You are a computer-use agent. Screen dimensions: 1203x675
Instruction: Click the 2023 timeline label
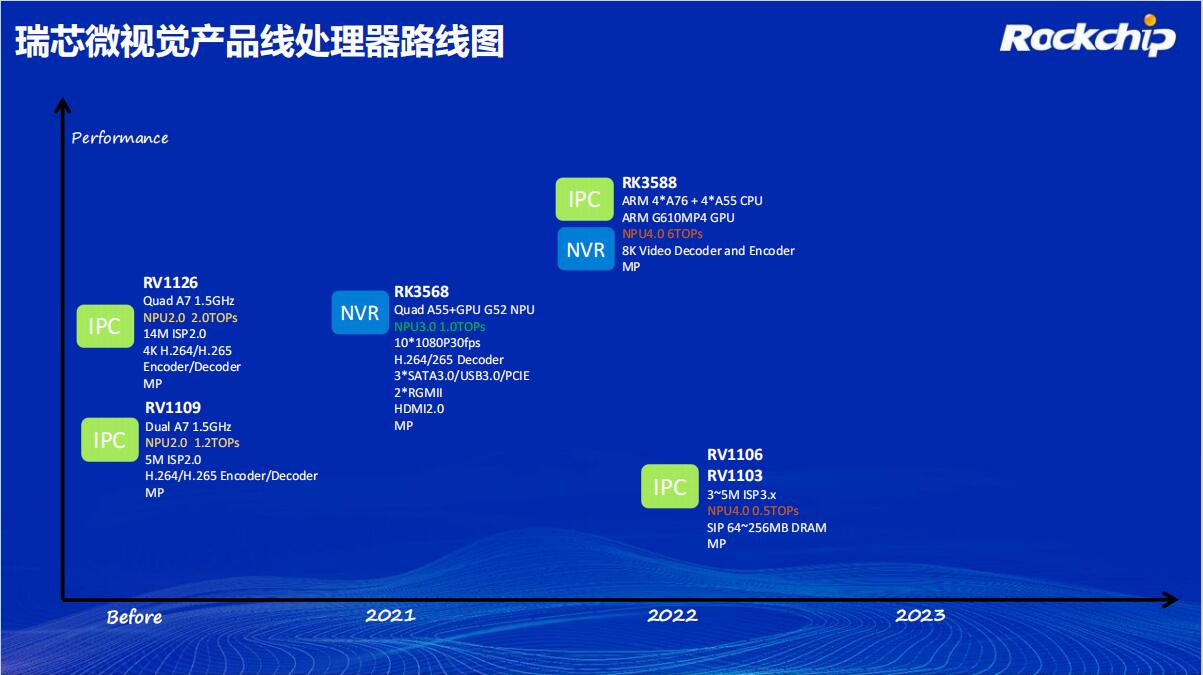tap(920, 615)
